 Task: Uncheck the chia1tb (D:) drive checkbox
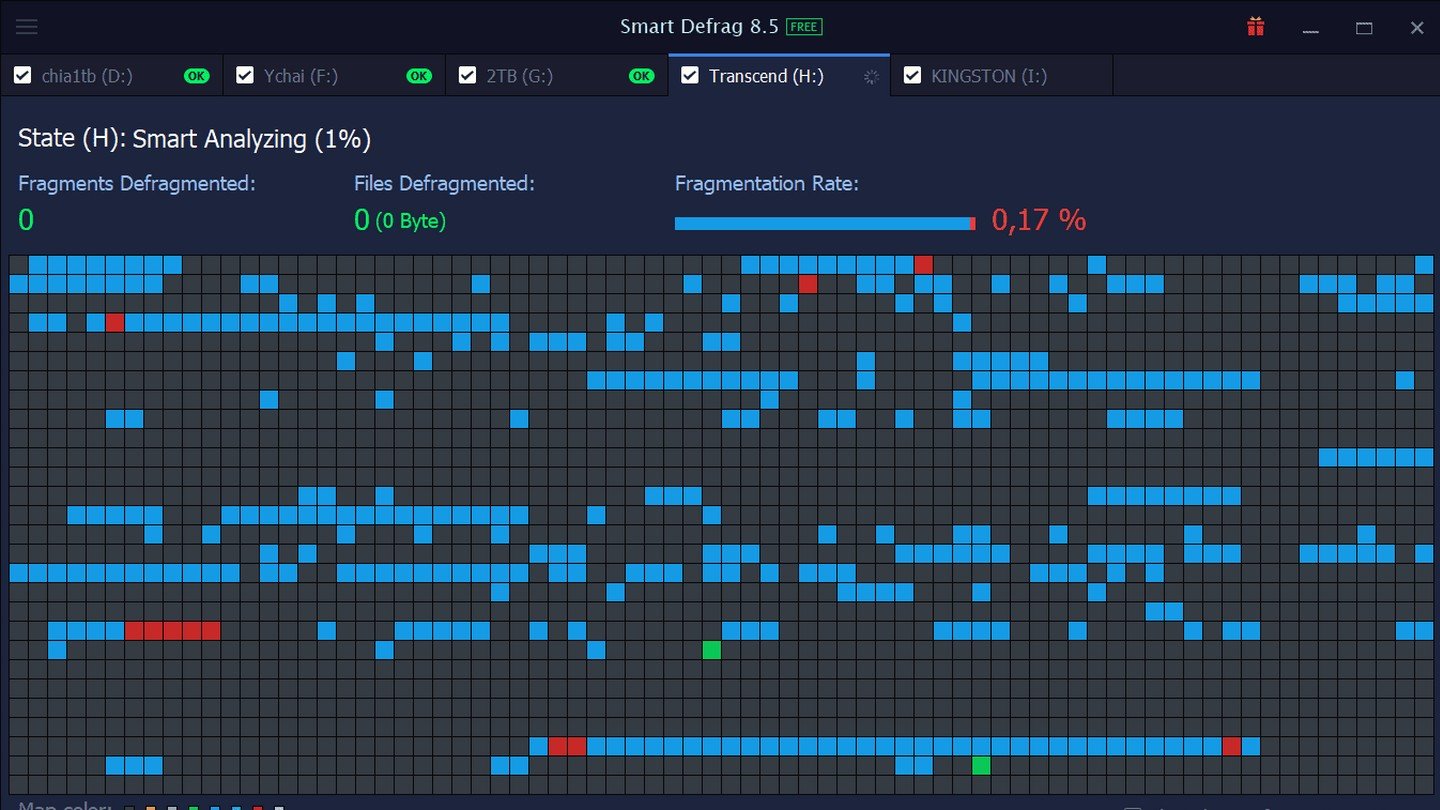(x=23, y=76)
